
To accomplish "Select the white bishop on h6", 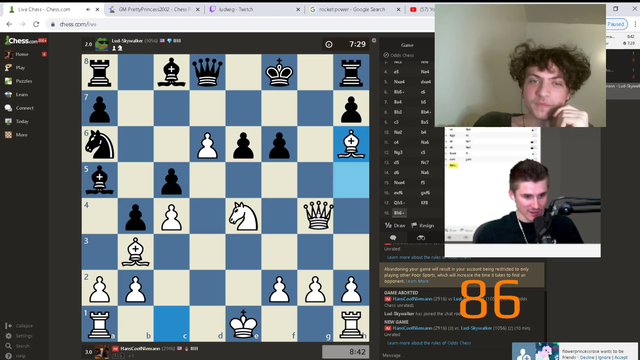I will point(351,144).
